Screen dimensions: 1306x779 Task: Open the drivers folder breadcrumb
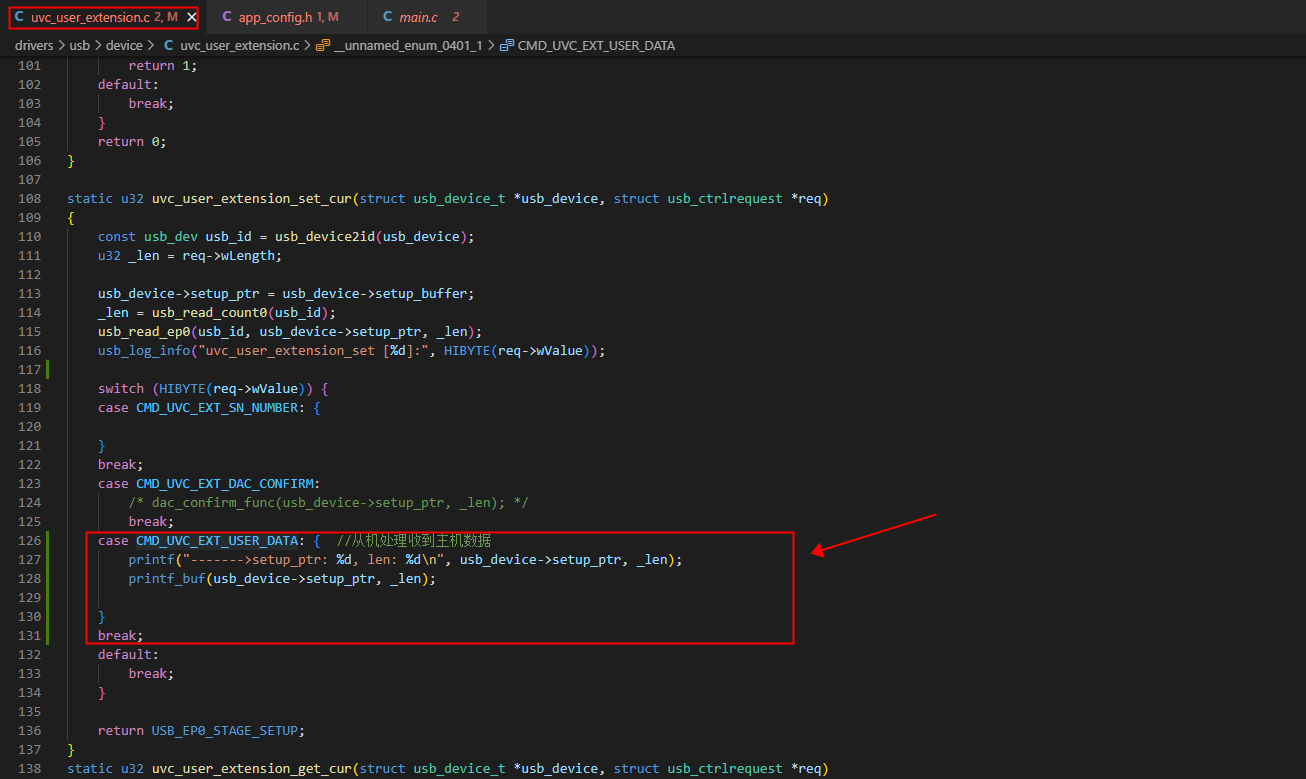(x=34, y=45)
